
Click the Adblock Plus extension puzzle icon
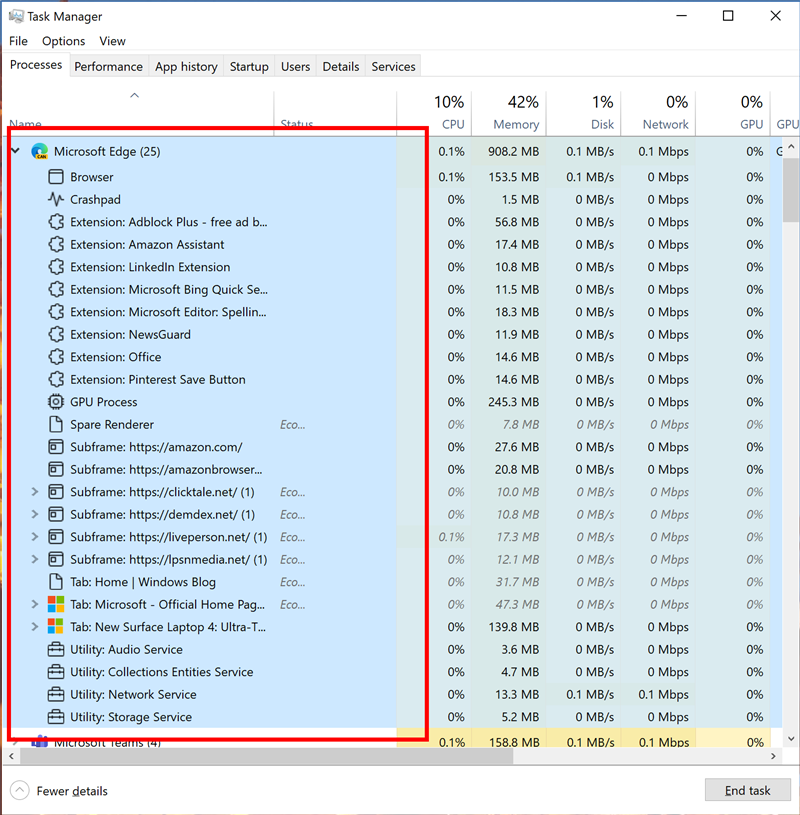(x=56, y=222)
